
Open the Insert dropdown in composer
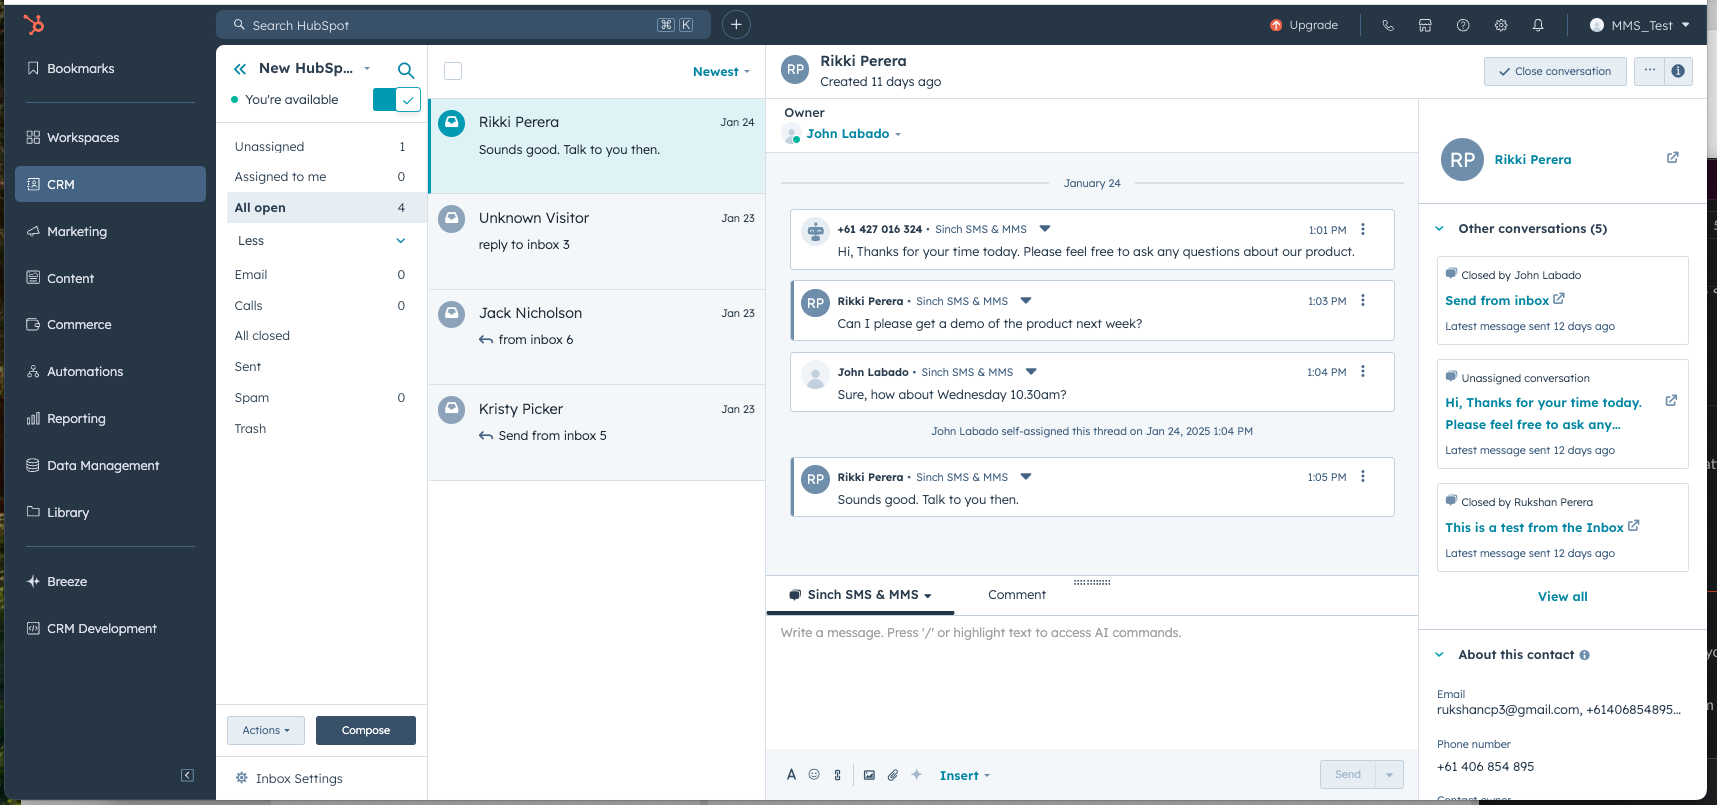click(964, 776)
